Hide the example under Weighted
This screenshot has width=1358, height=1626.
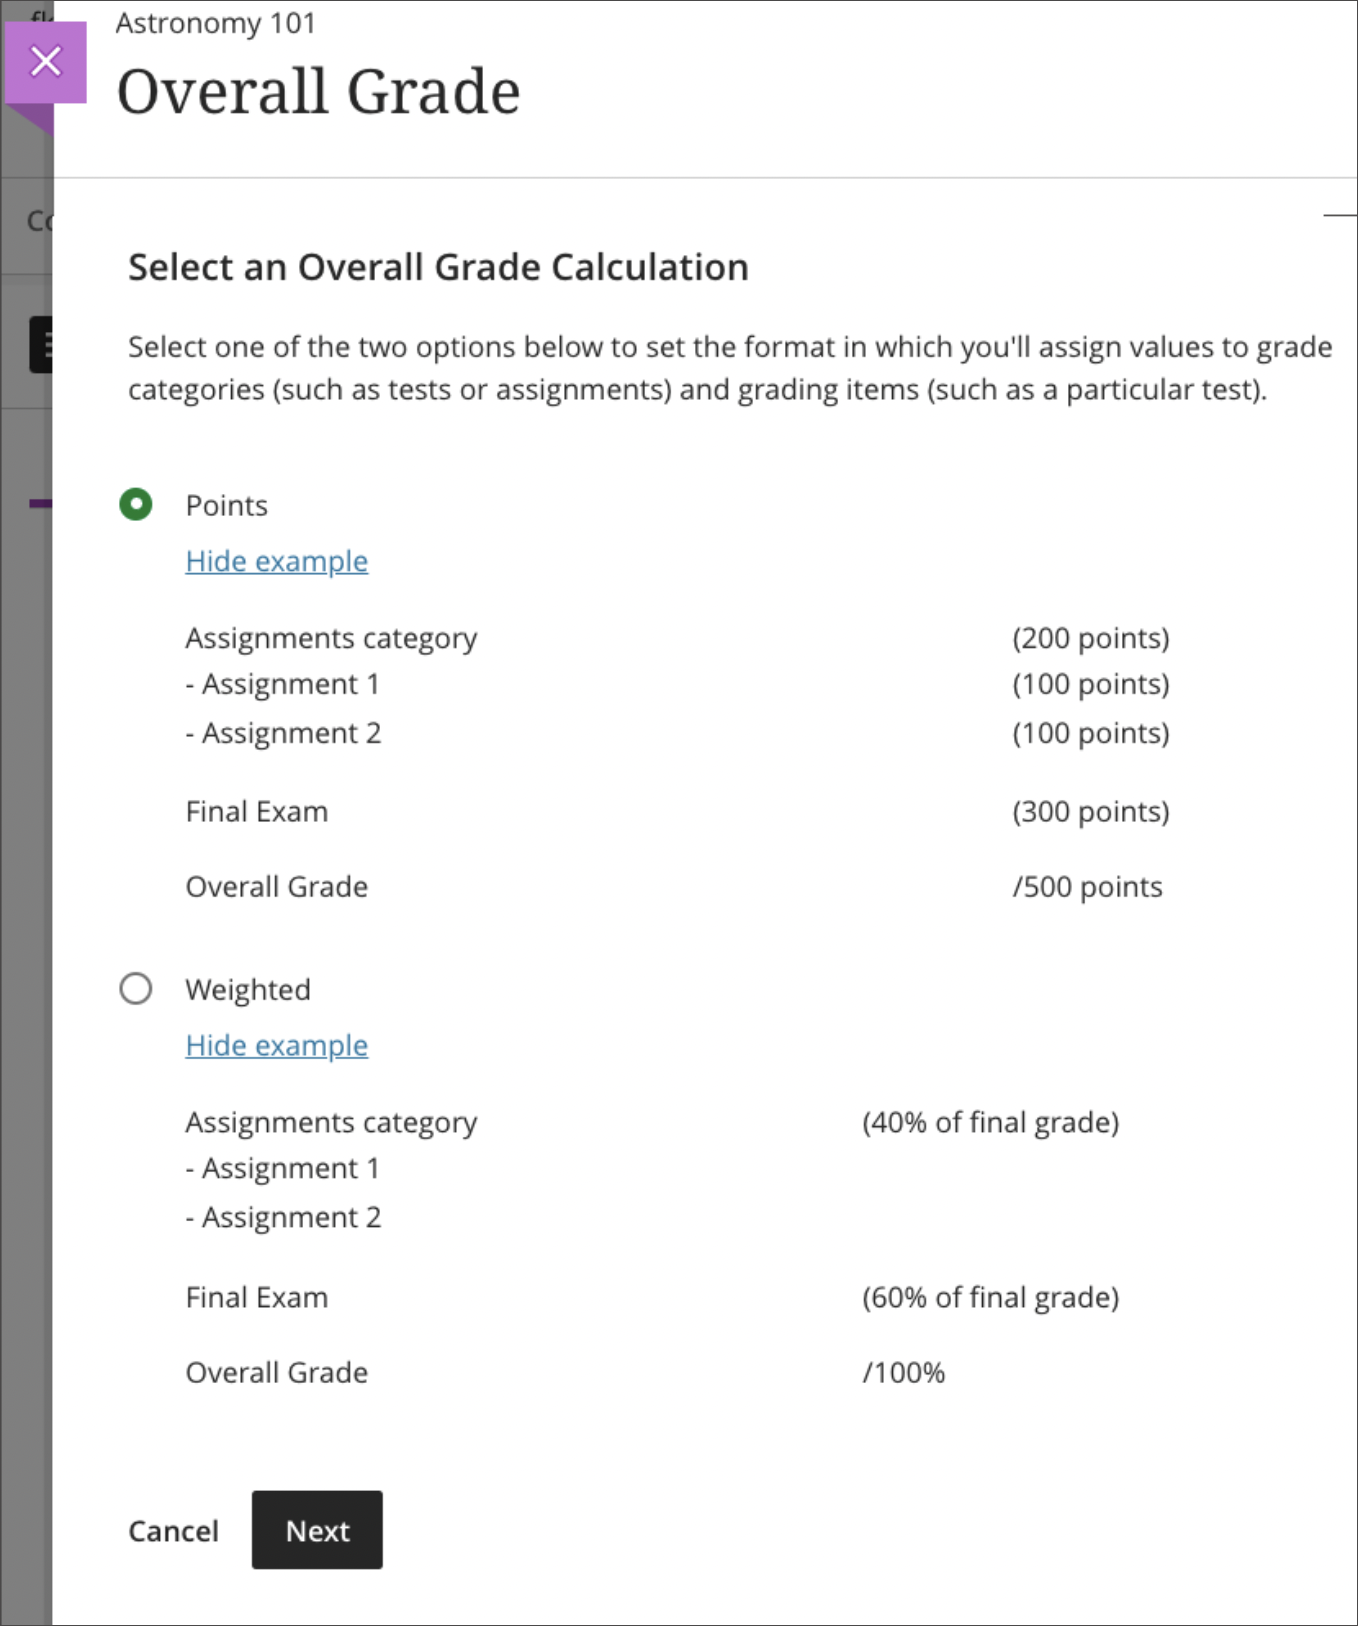(x=276, y=1045)
